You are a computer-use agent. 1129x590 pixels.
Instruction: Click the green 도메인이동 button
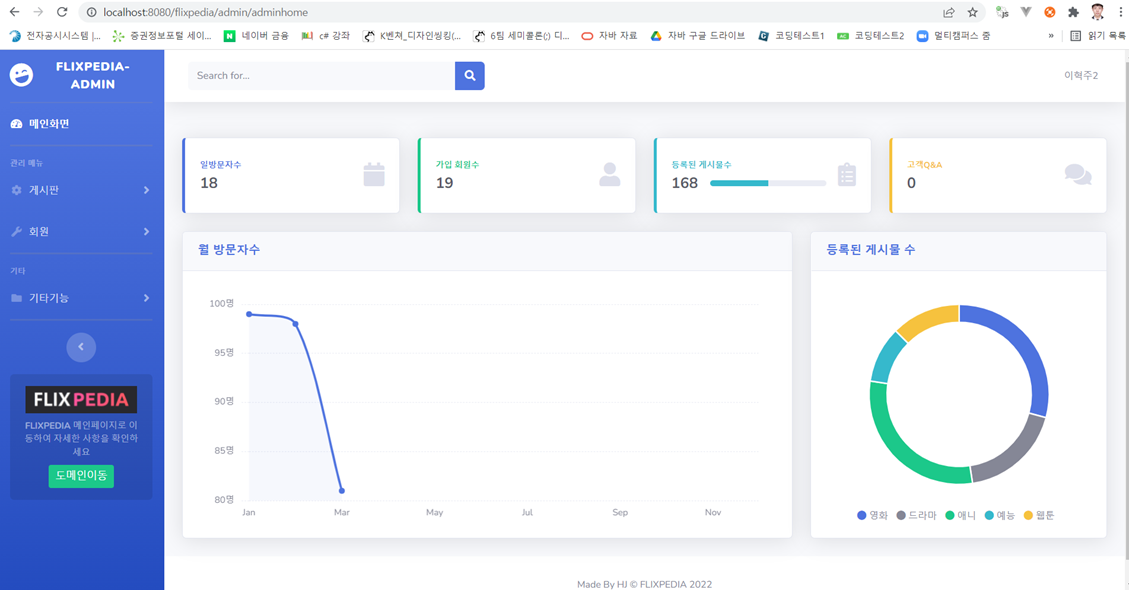tap(81, 476)
